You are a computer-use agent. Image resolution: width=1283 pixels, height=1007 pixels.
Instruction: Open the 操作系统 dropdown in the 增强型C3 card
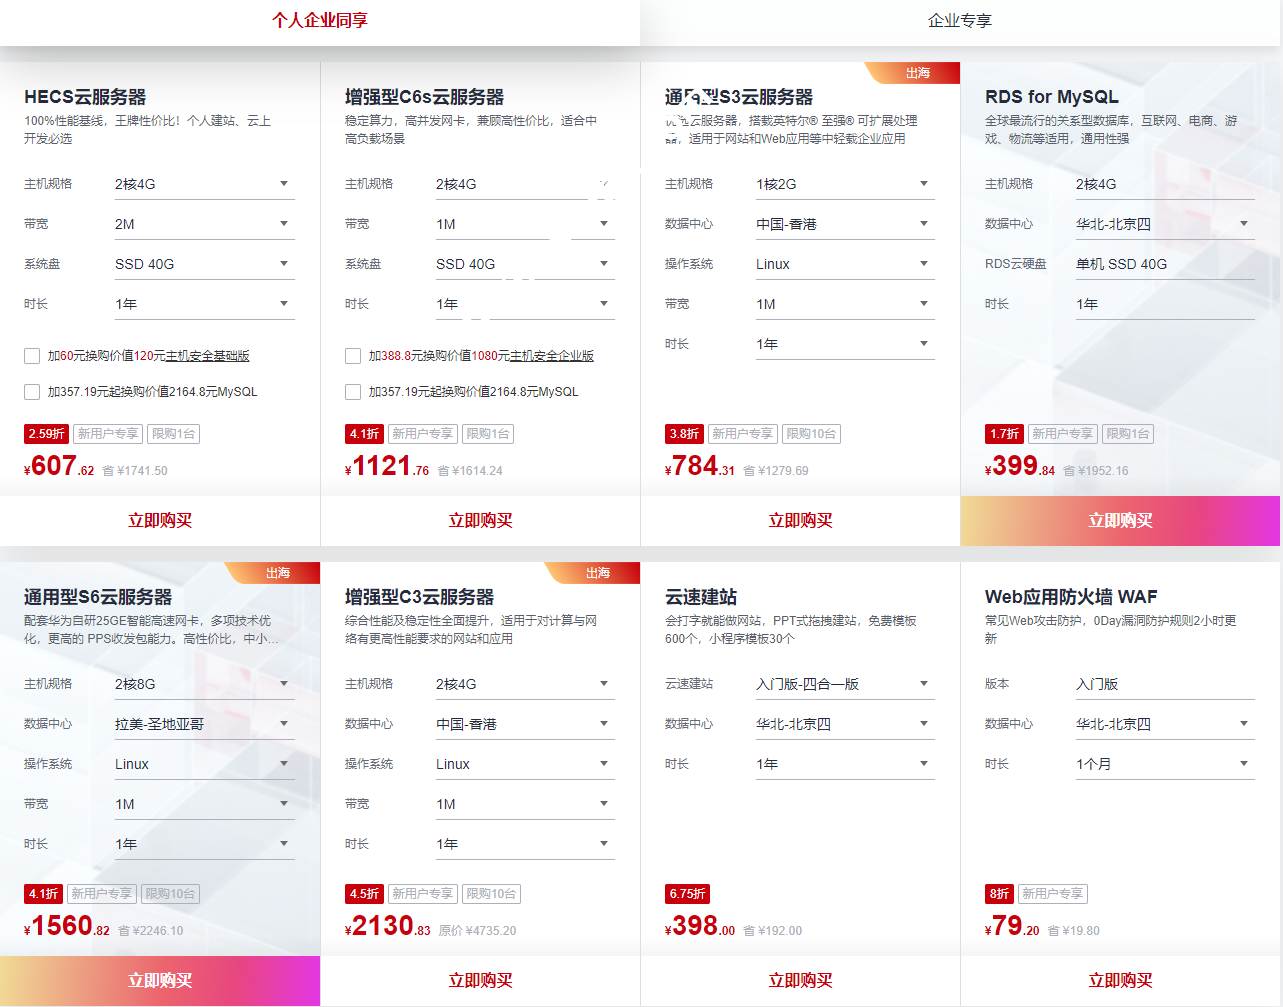coord(525,764)
